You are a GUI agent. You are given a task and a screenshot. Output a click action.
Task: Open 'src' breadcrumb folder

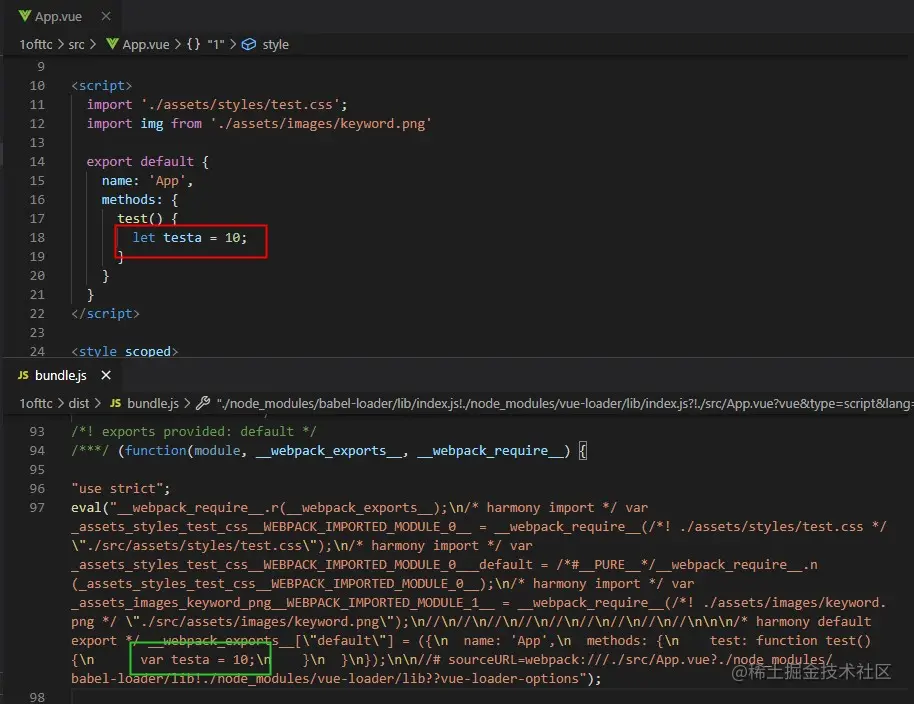76,44
